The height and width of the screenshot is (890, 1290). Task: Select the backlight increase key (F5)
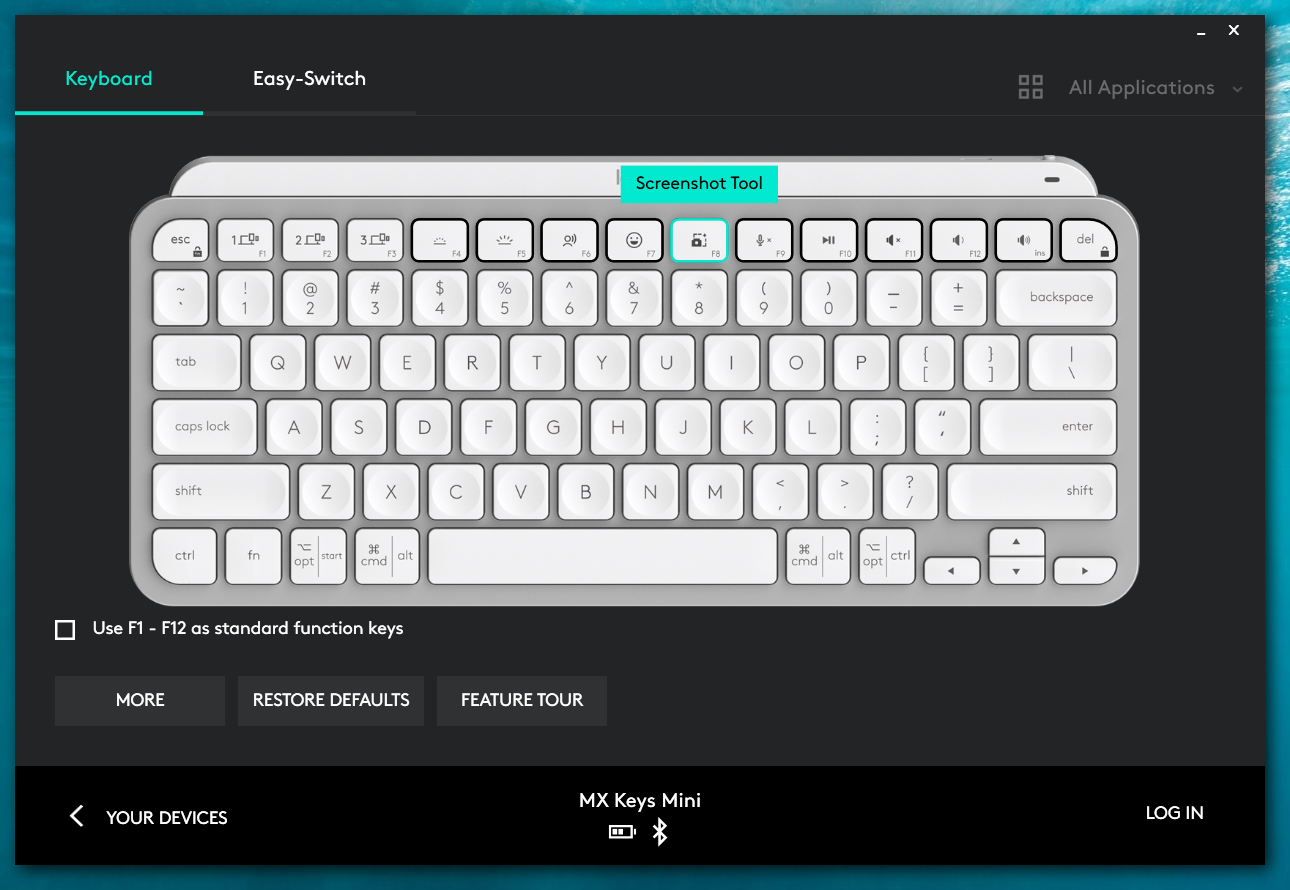[505, 240]
